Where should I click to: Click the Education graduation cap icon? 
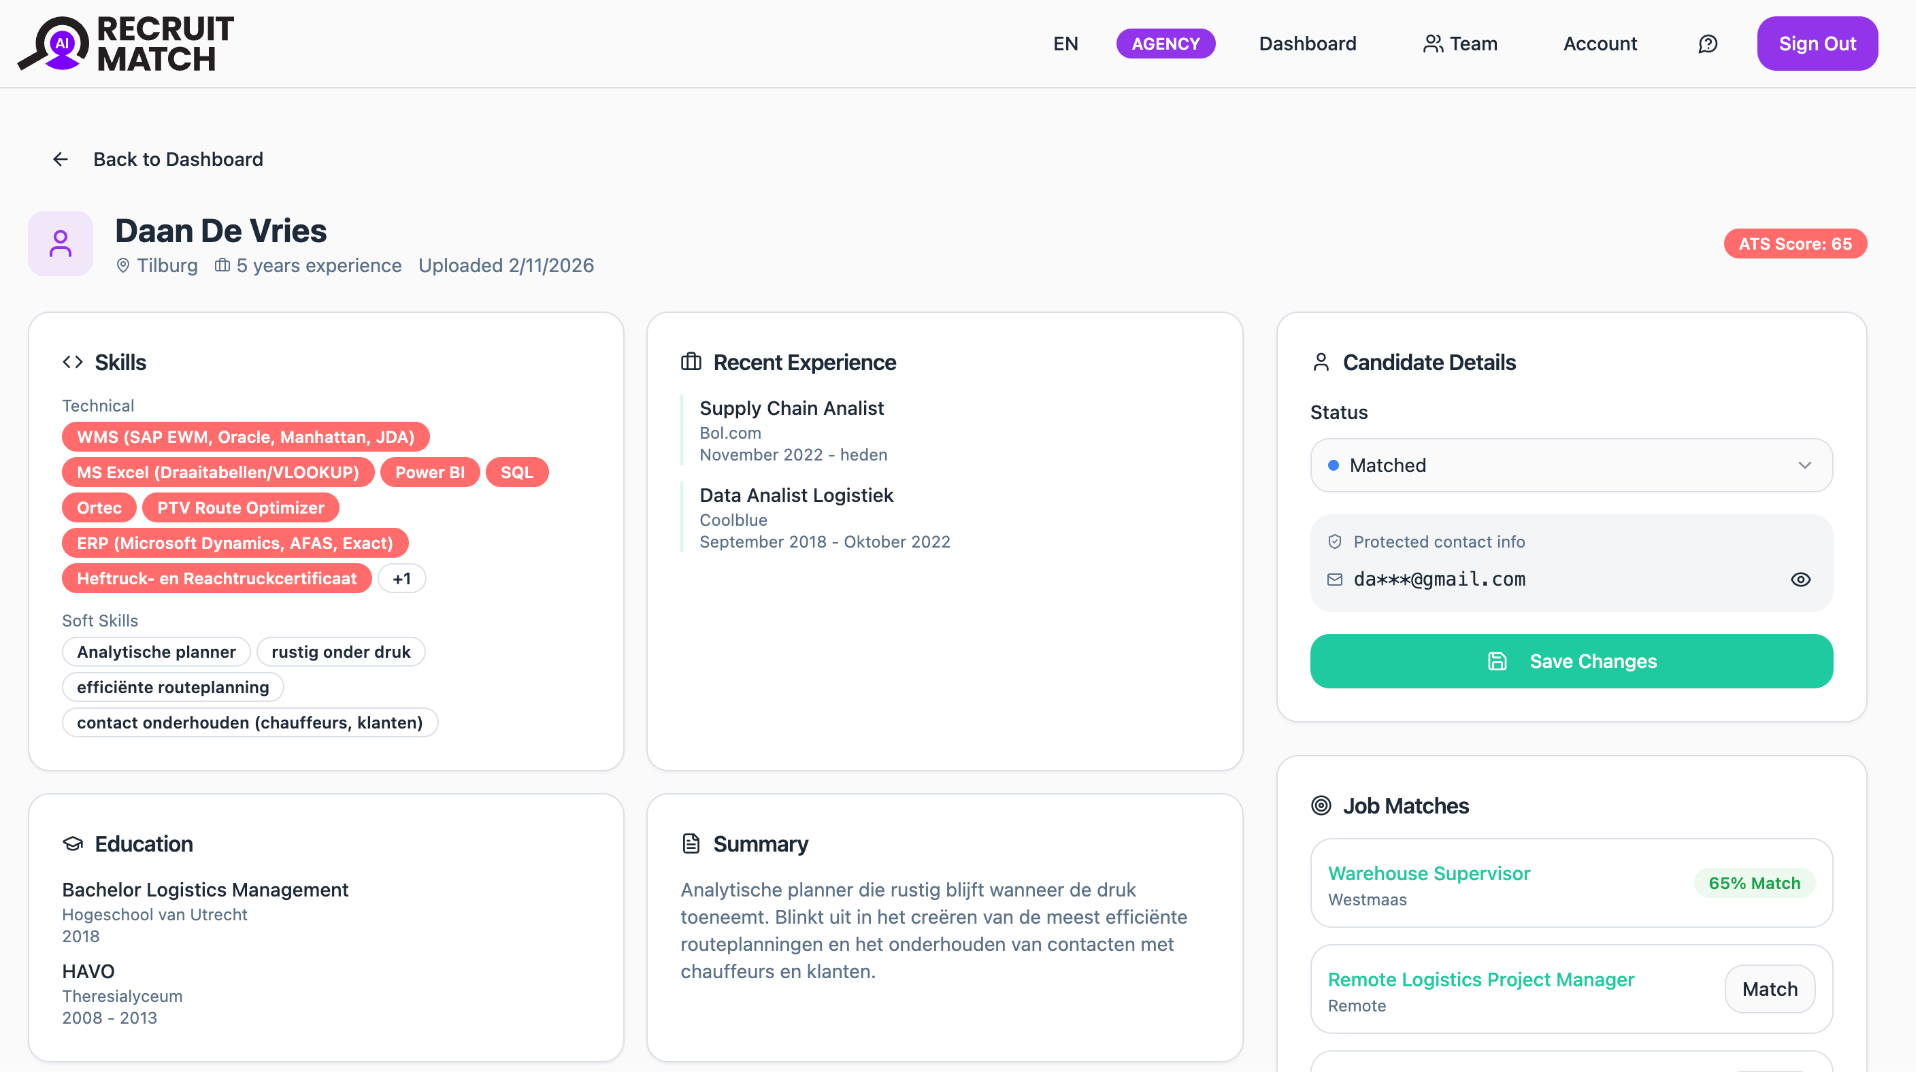pyautogui.click(x=73, y=844)
